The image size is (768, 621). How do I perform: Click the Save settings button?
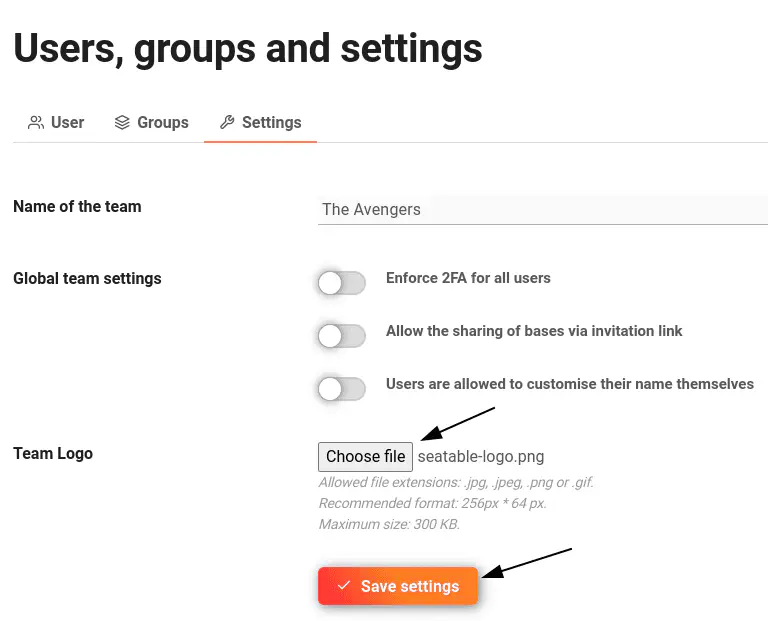(398, 586)
